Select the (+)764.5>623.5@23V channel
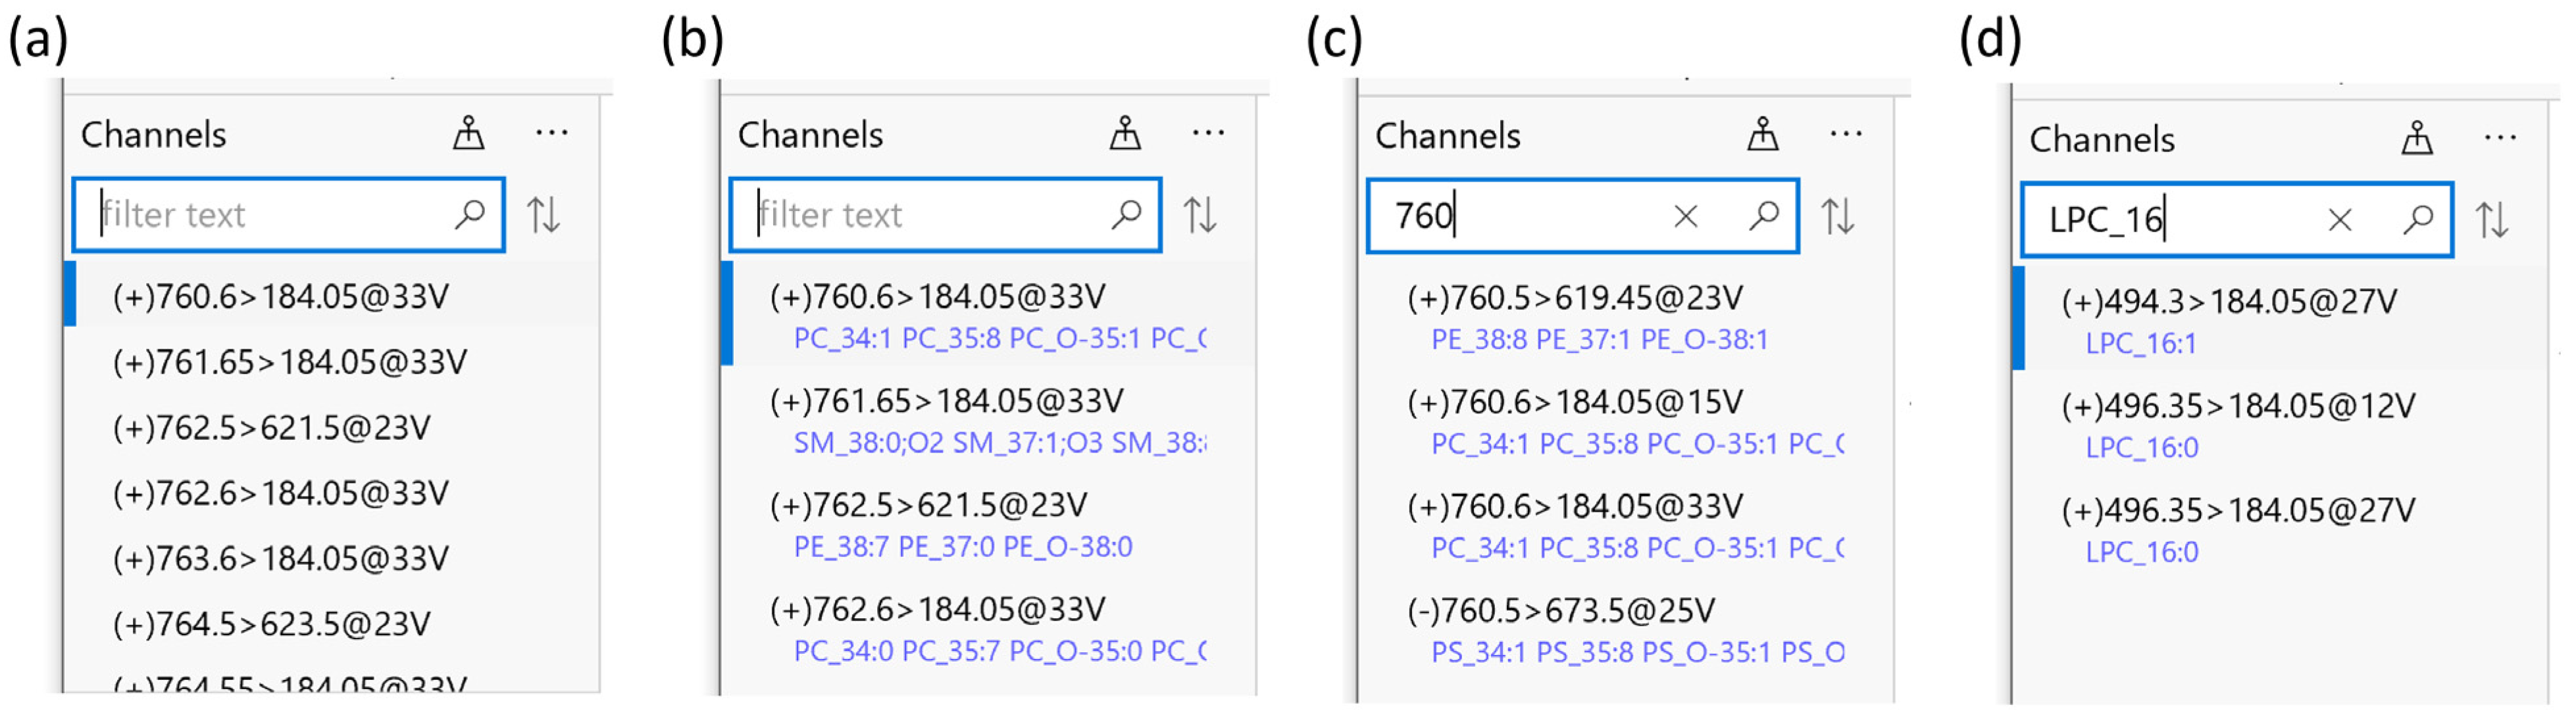The width and height of the screenshot is (2576, 726). [271, 624]
